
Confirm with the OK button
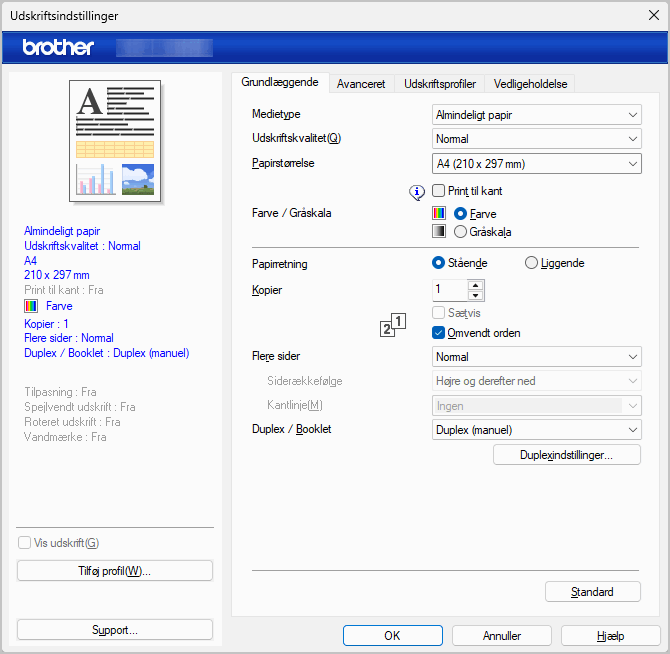tap(392, 636)
